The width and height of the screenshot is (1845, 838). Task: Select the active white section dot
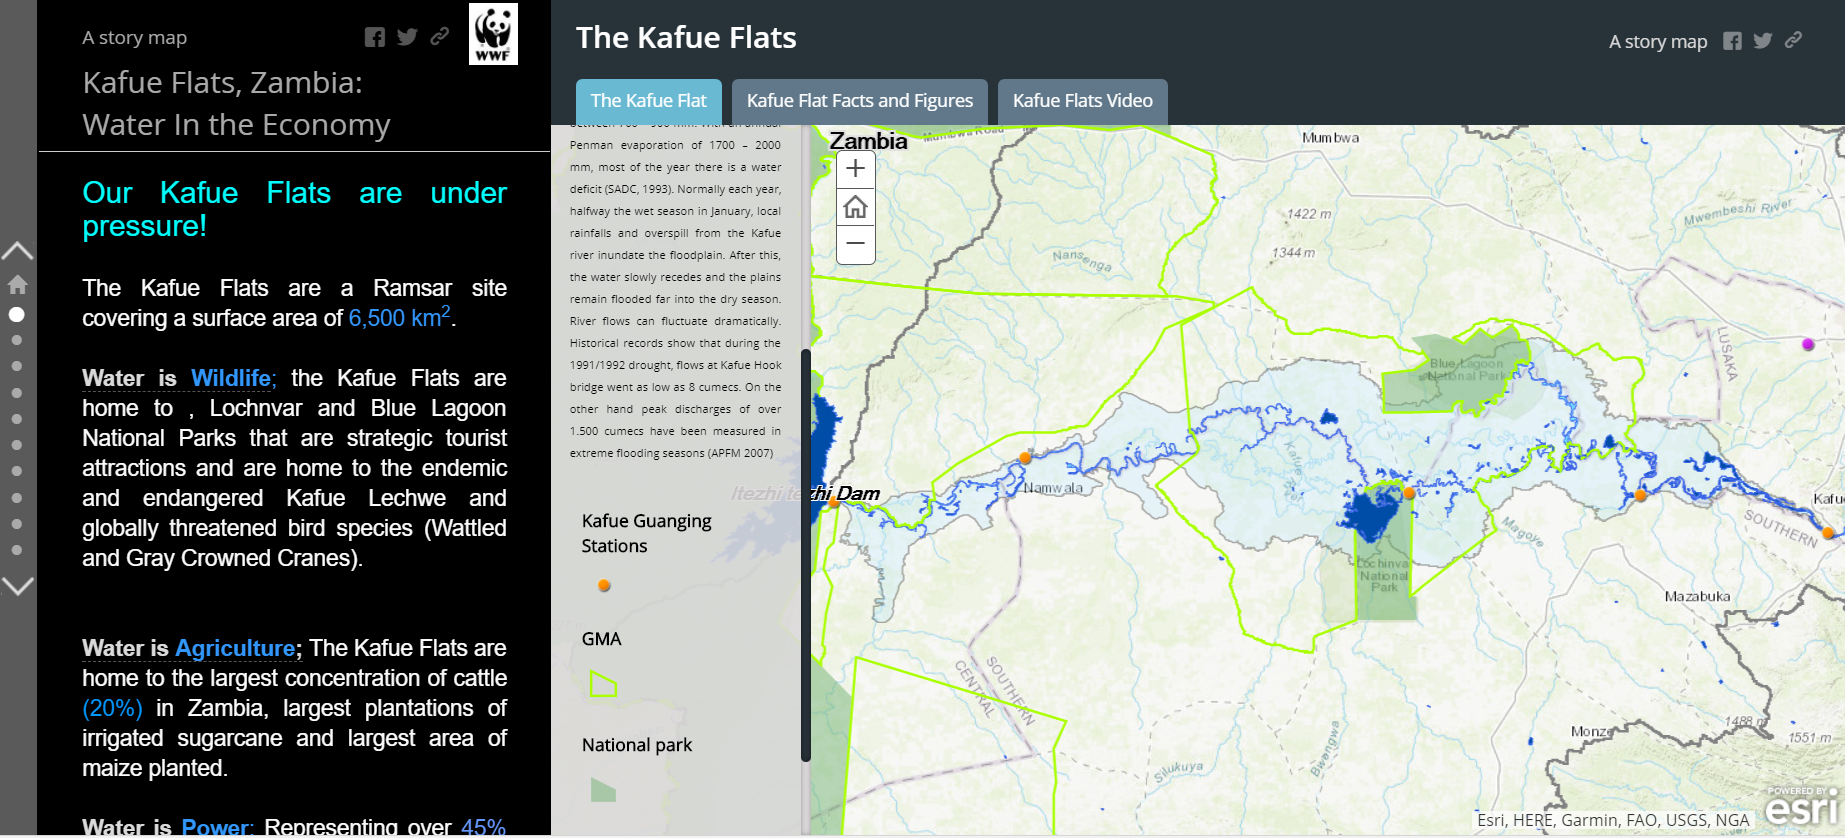coord(16,314)
